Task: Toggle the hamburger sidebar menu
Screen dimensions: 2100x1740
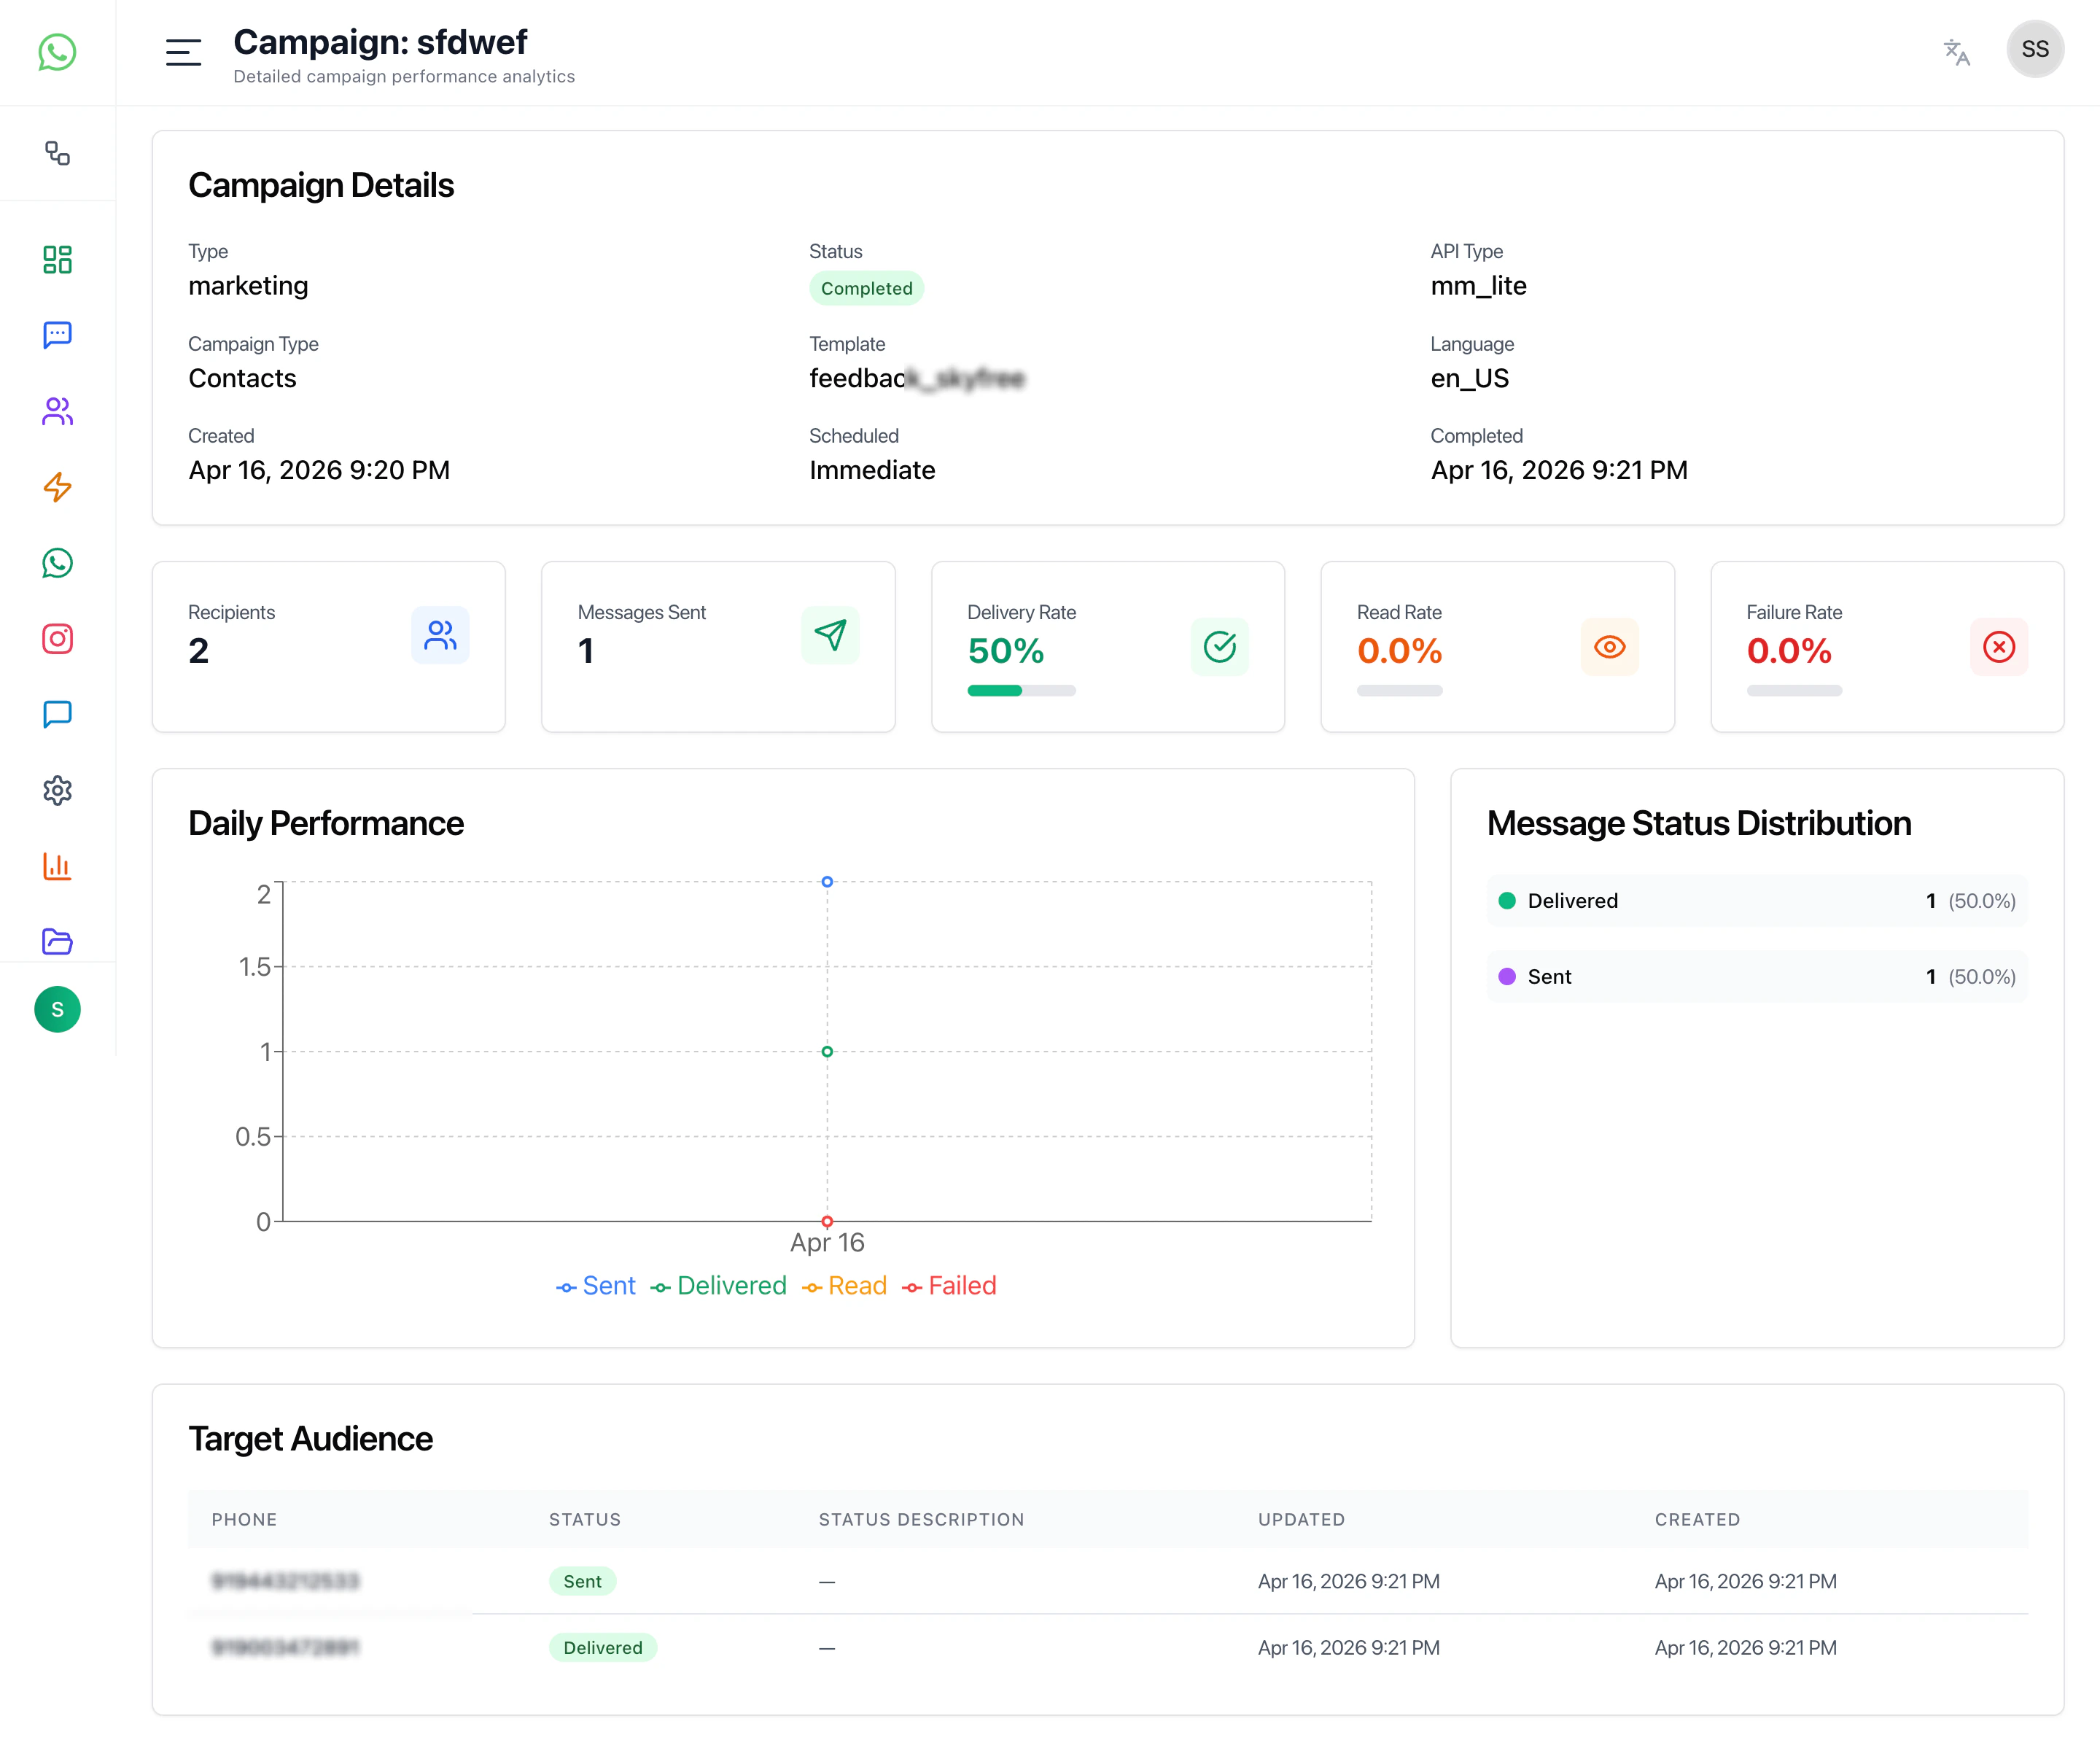Action: tap(183, 52)
